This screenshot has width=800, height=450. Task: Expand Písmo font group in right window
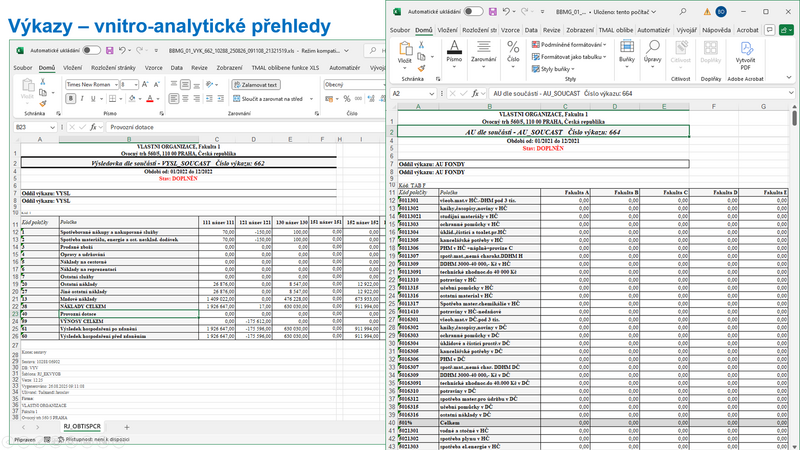pyautogui.click(x=454, y=55)
